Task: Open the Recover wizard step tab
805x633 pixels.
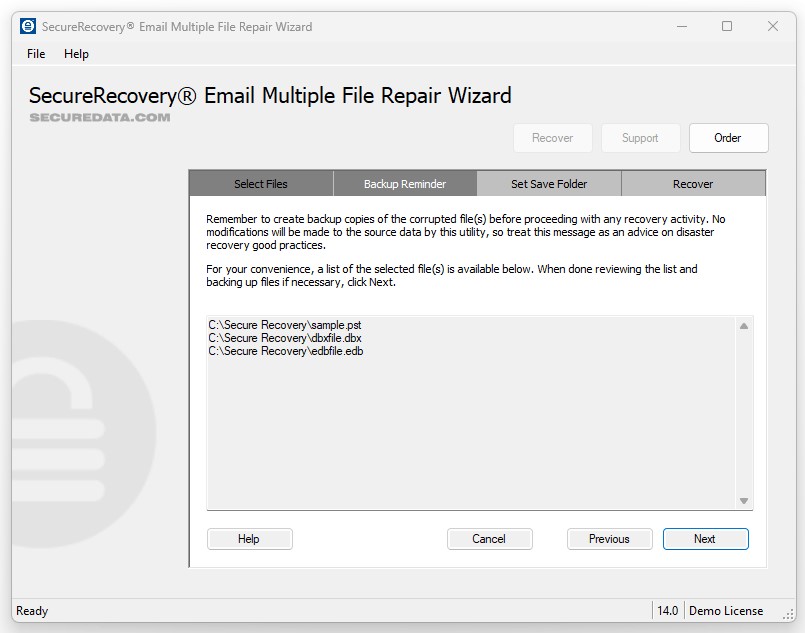Action: point(693,184)
